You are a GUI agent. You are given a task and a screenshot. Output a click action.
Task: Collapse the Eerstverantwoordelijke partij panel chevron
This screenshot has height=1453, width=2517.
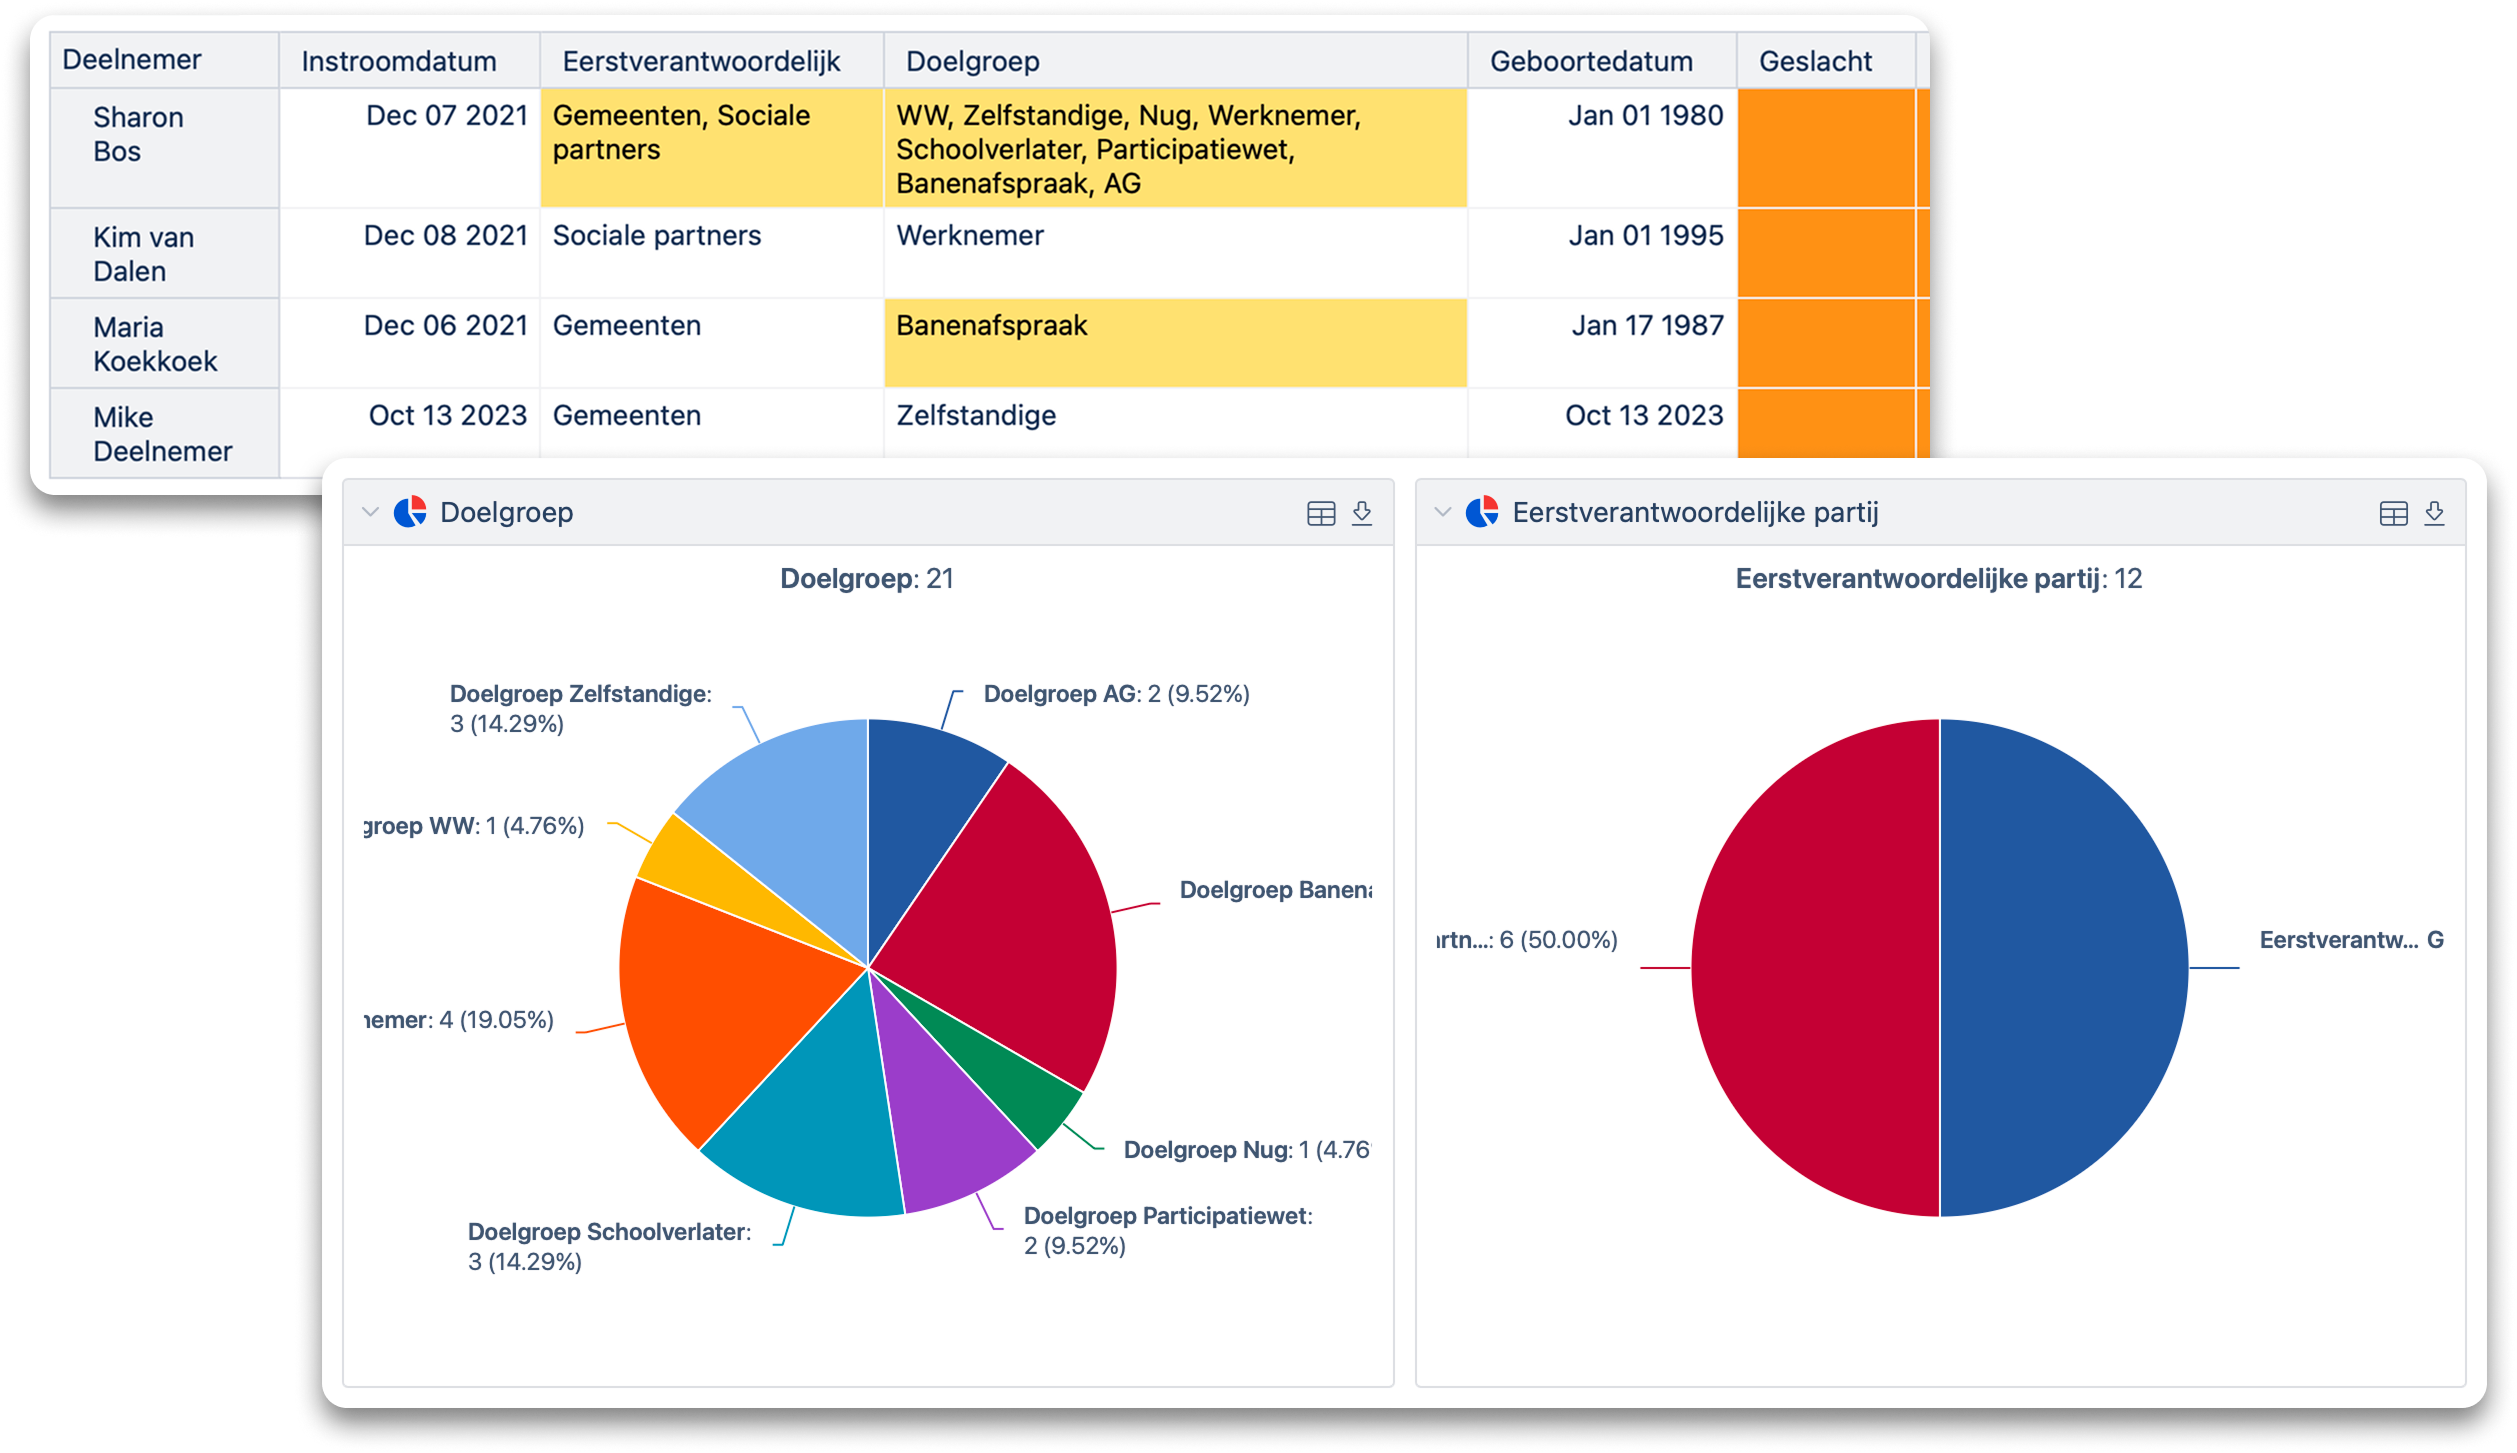coord(1442,512)
